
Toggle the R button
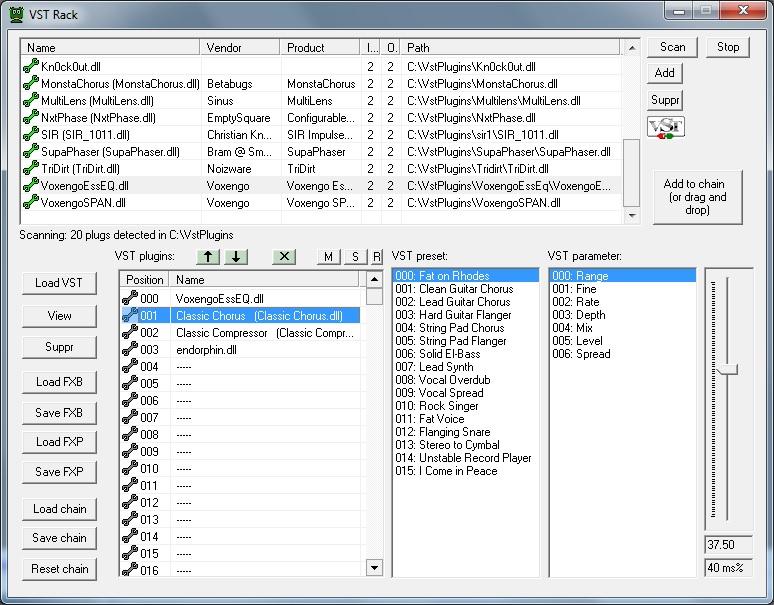(x=376, y=257)
